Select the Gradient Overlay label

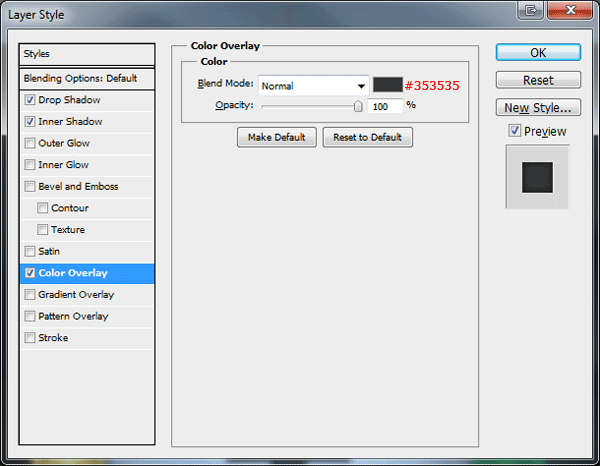tap(76, 295)
